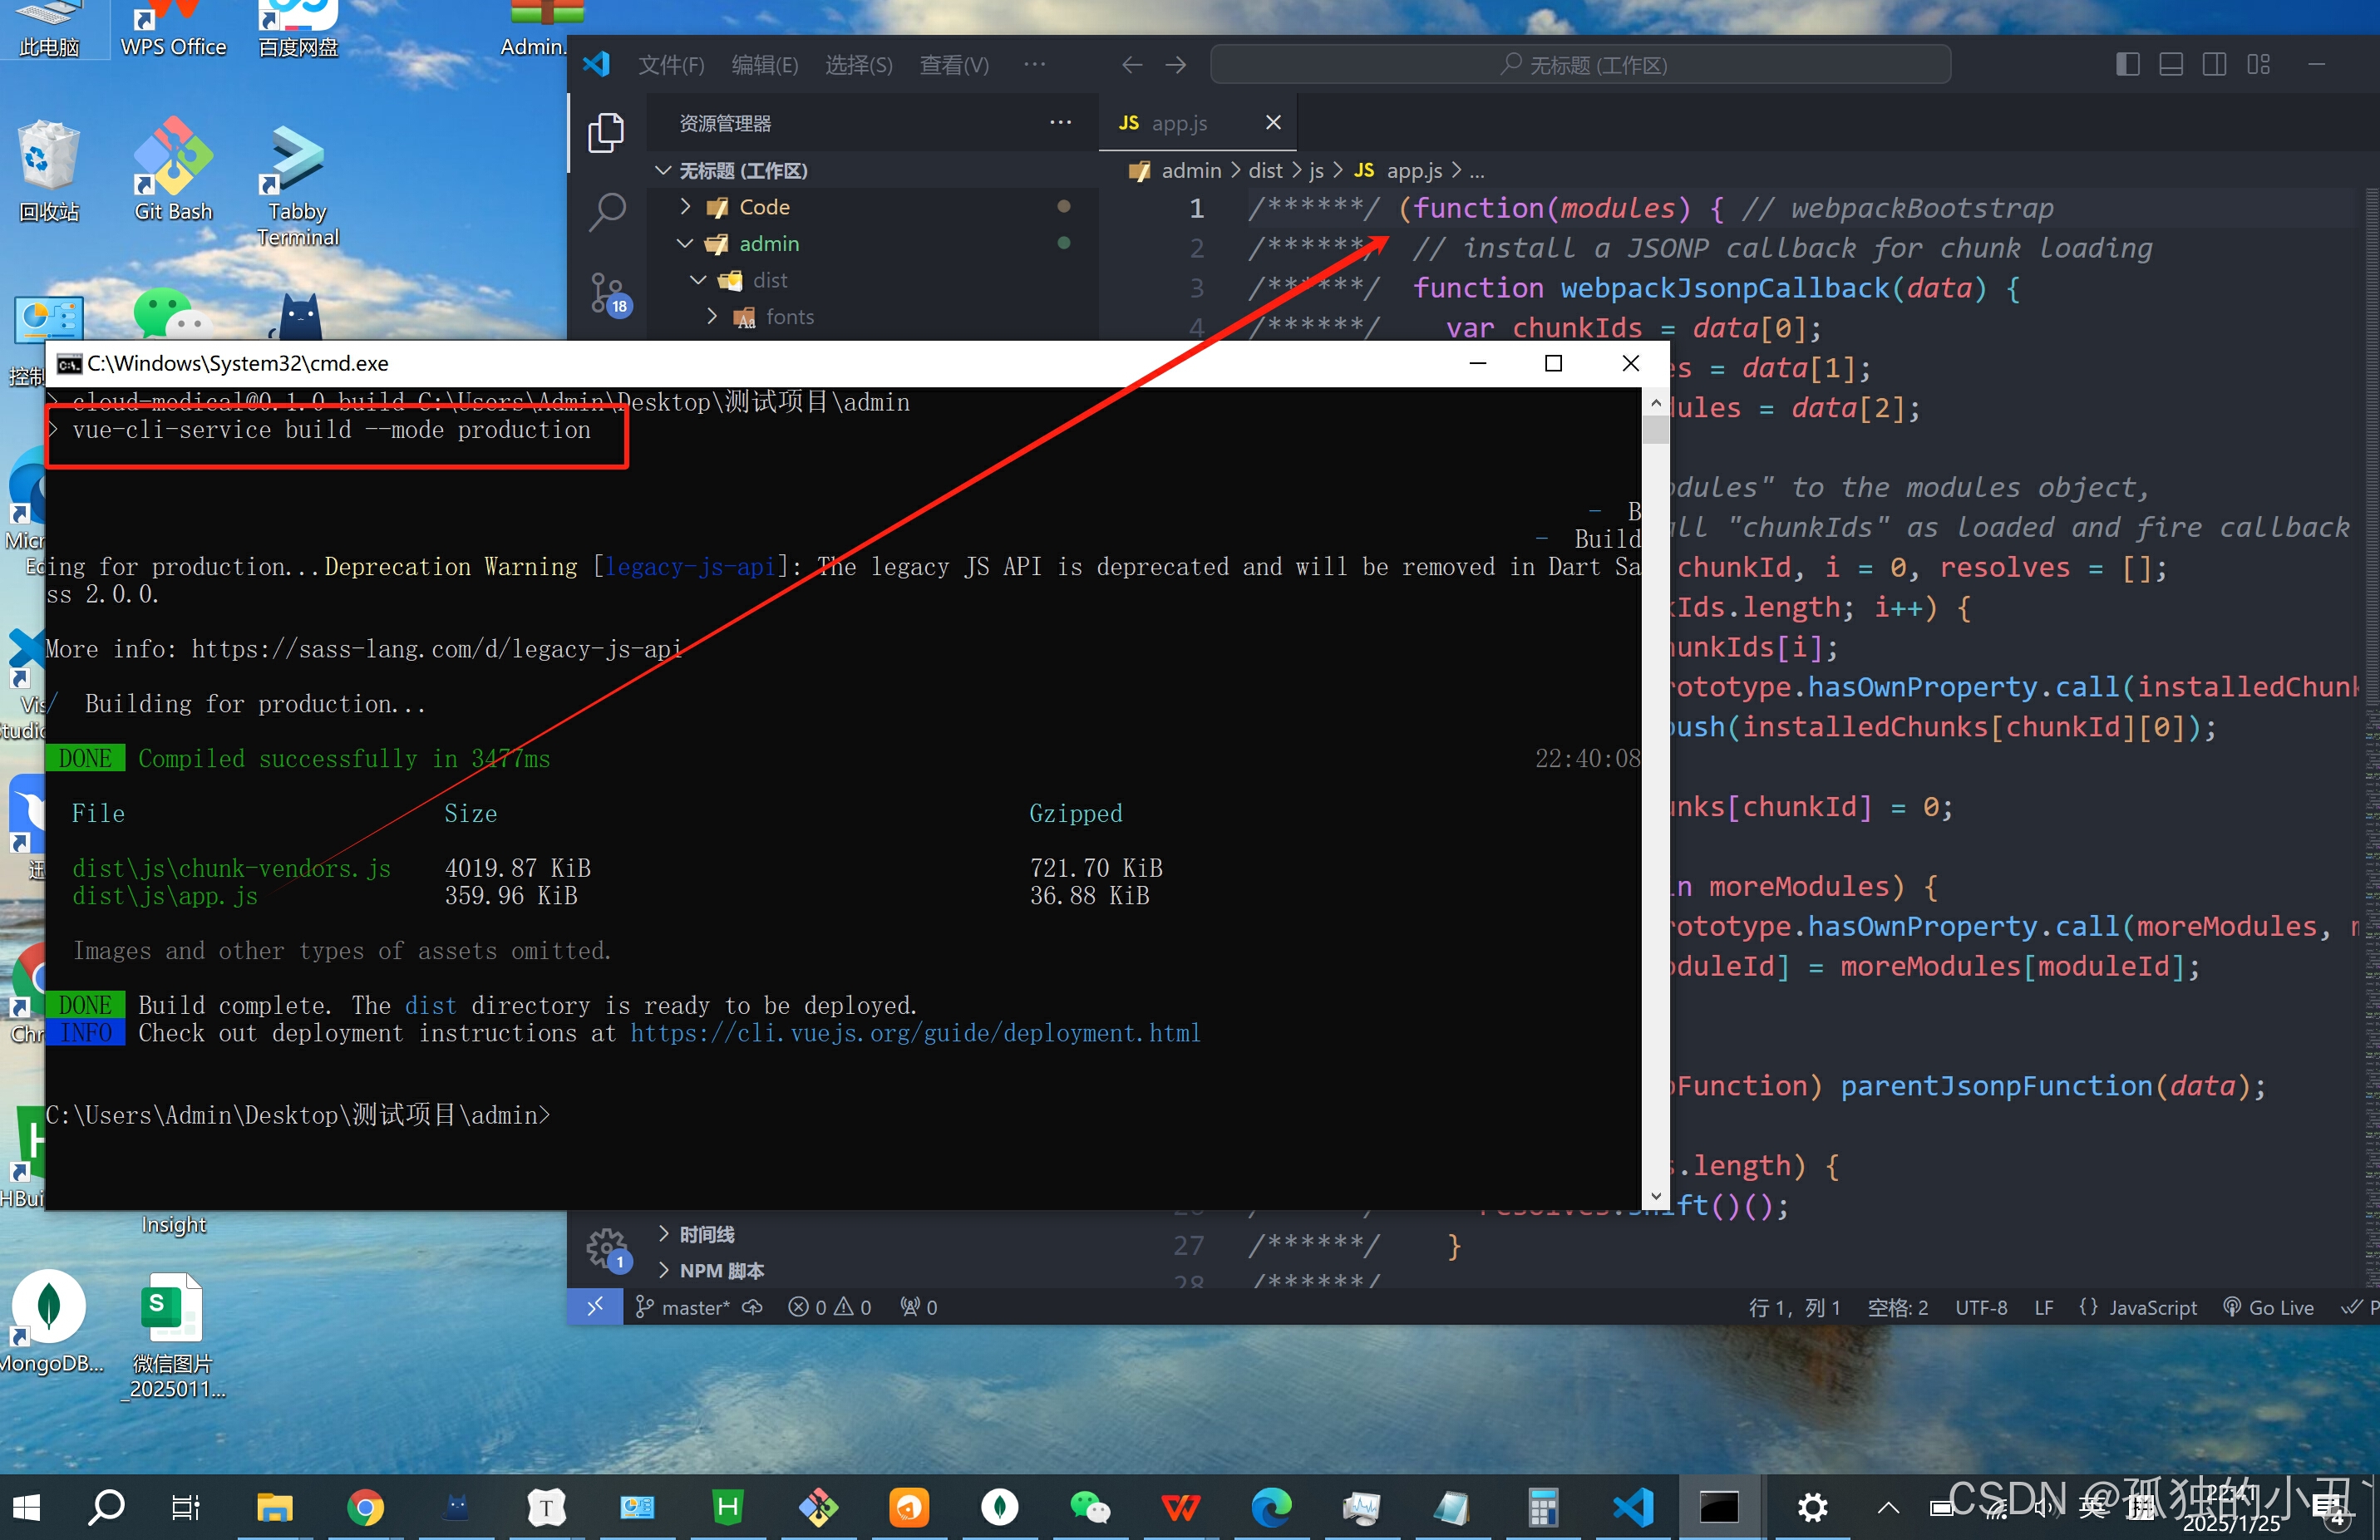Open Visual Studio Code from the taskbar
Viewport: 2380px width, 1540px height.
click(x=1633, y=1507)
